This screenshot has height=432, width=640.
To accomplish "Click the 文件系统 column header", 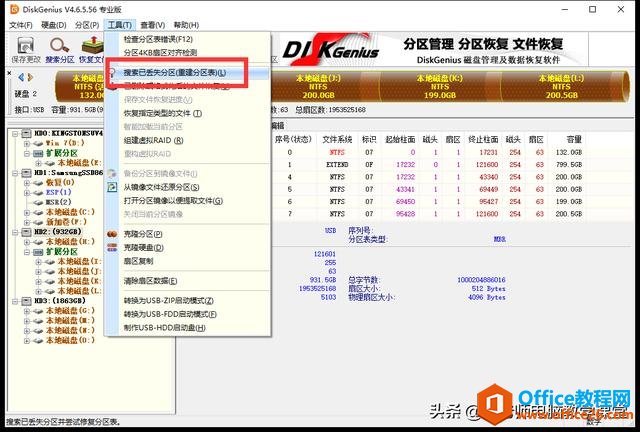I will coord(337,140).
